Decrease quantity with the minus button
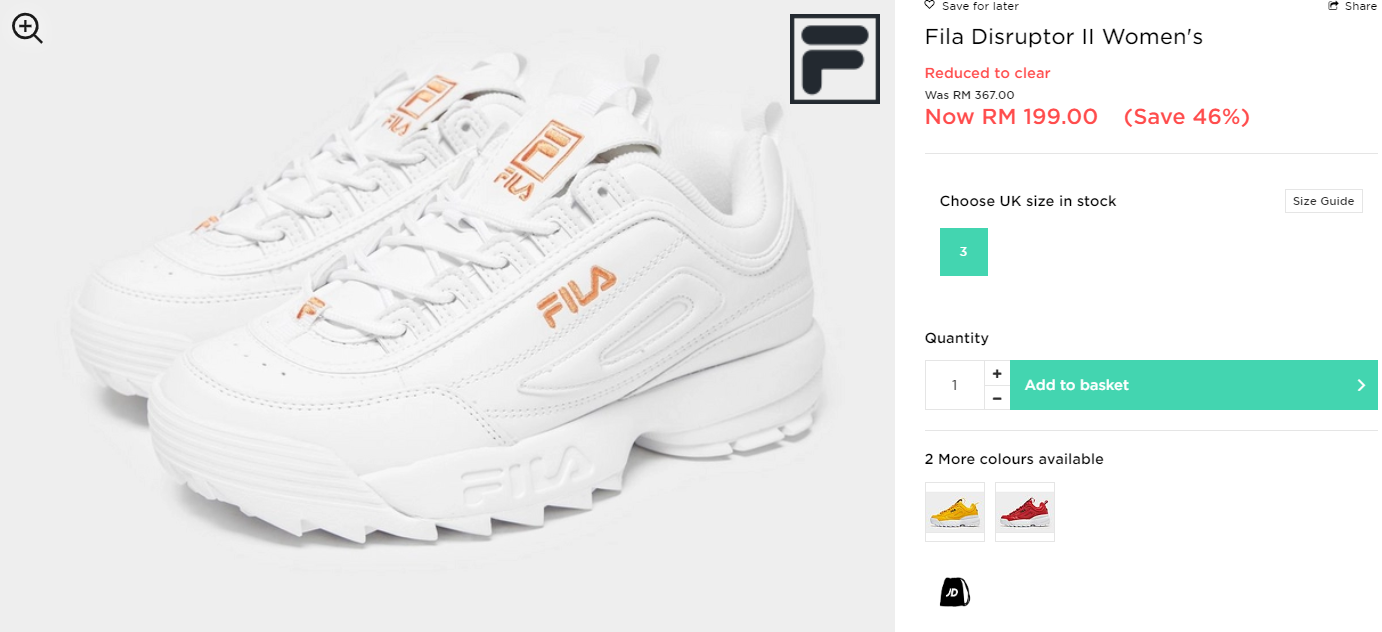1382x632 pixels. [997, 398]
